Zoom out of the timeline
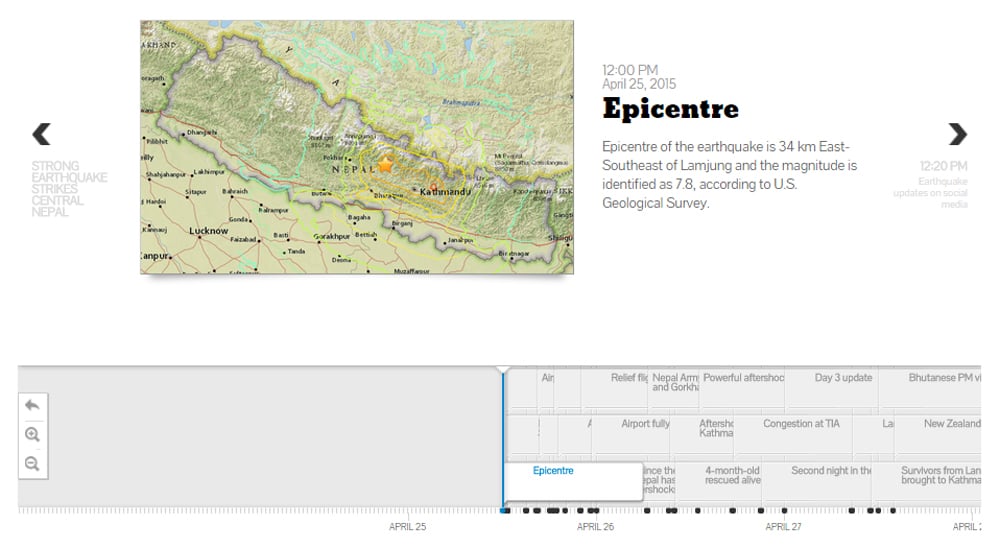The image size is (1000, 548). [33, 464]
